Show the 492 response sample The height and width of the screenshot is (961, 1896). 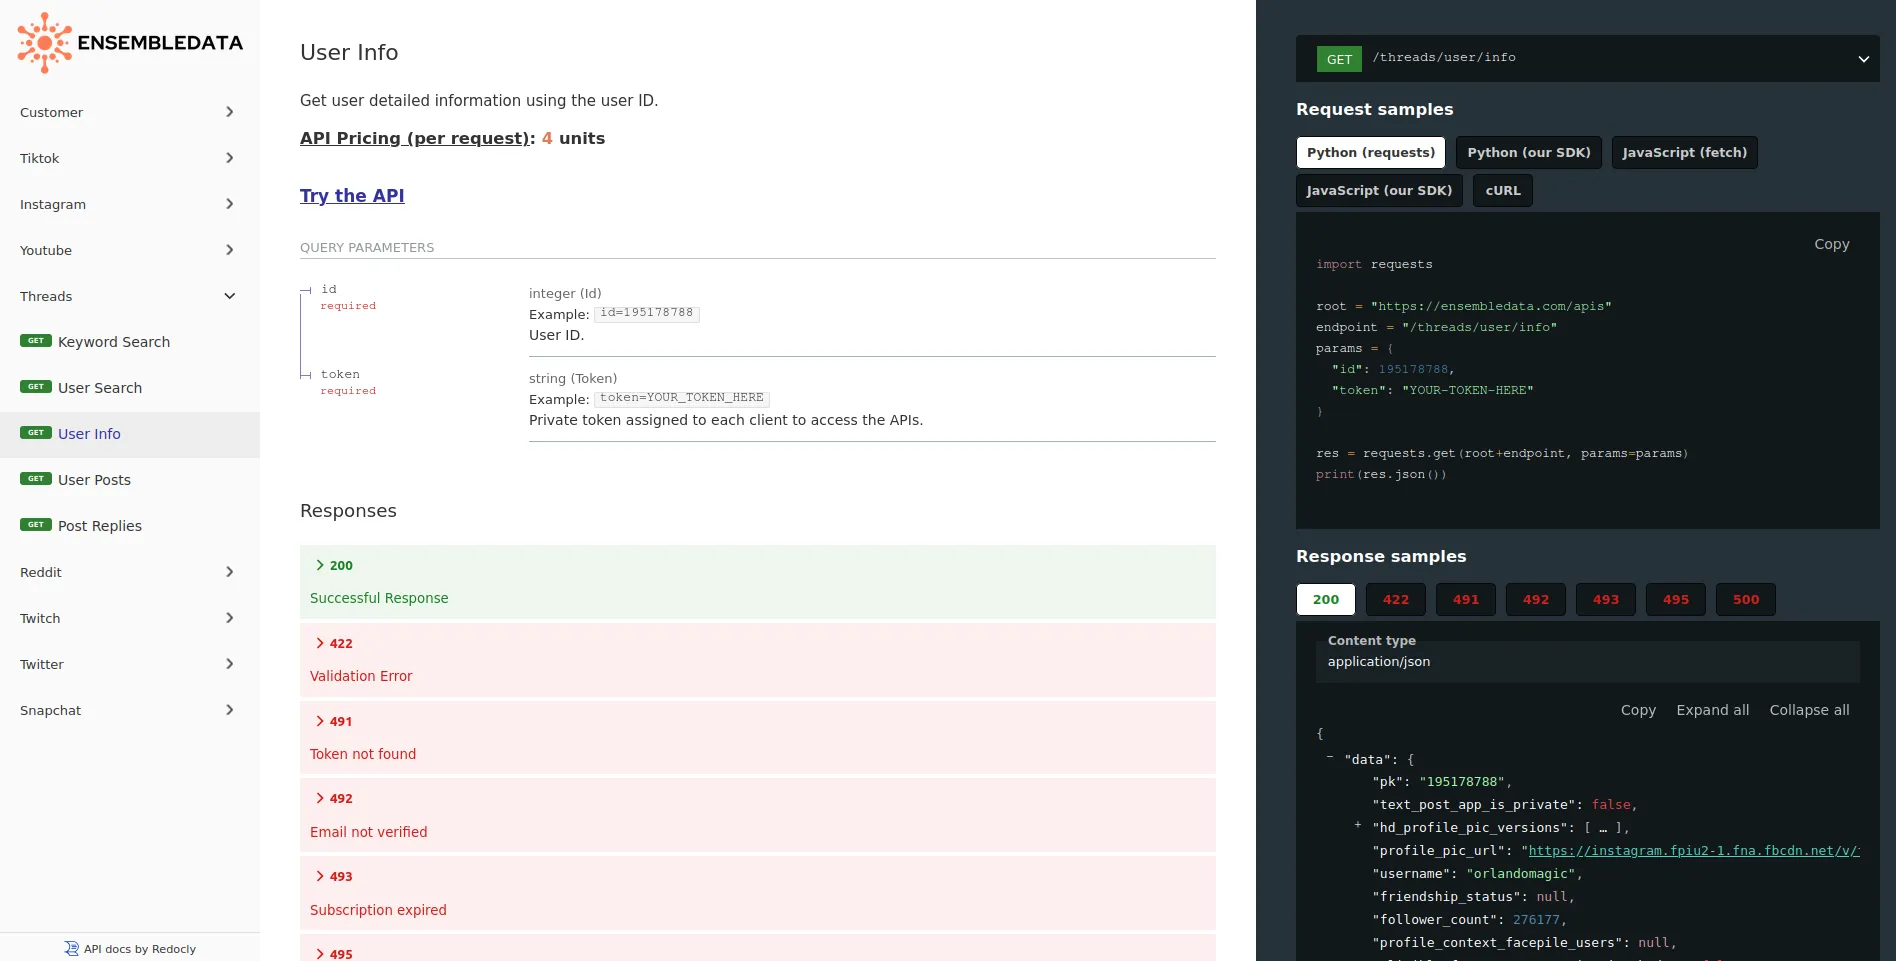tap(1536, 599)
